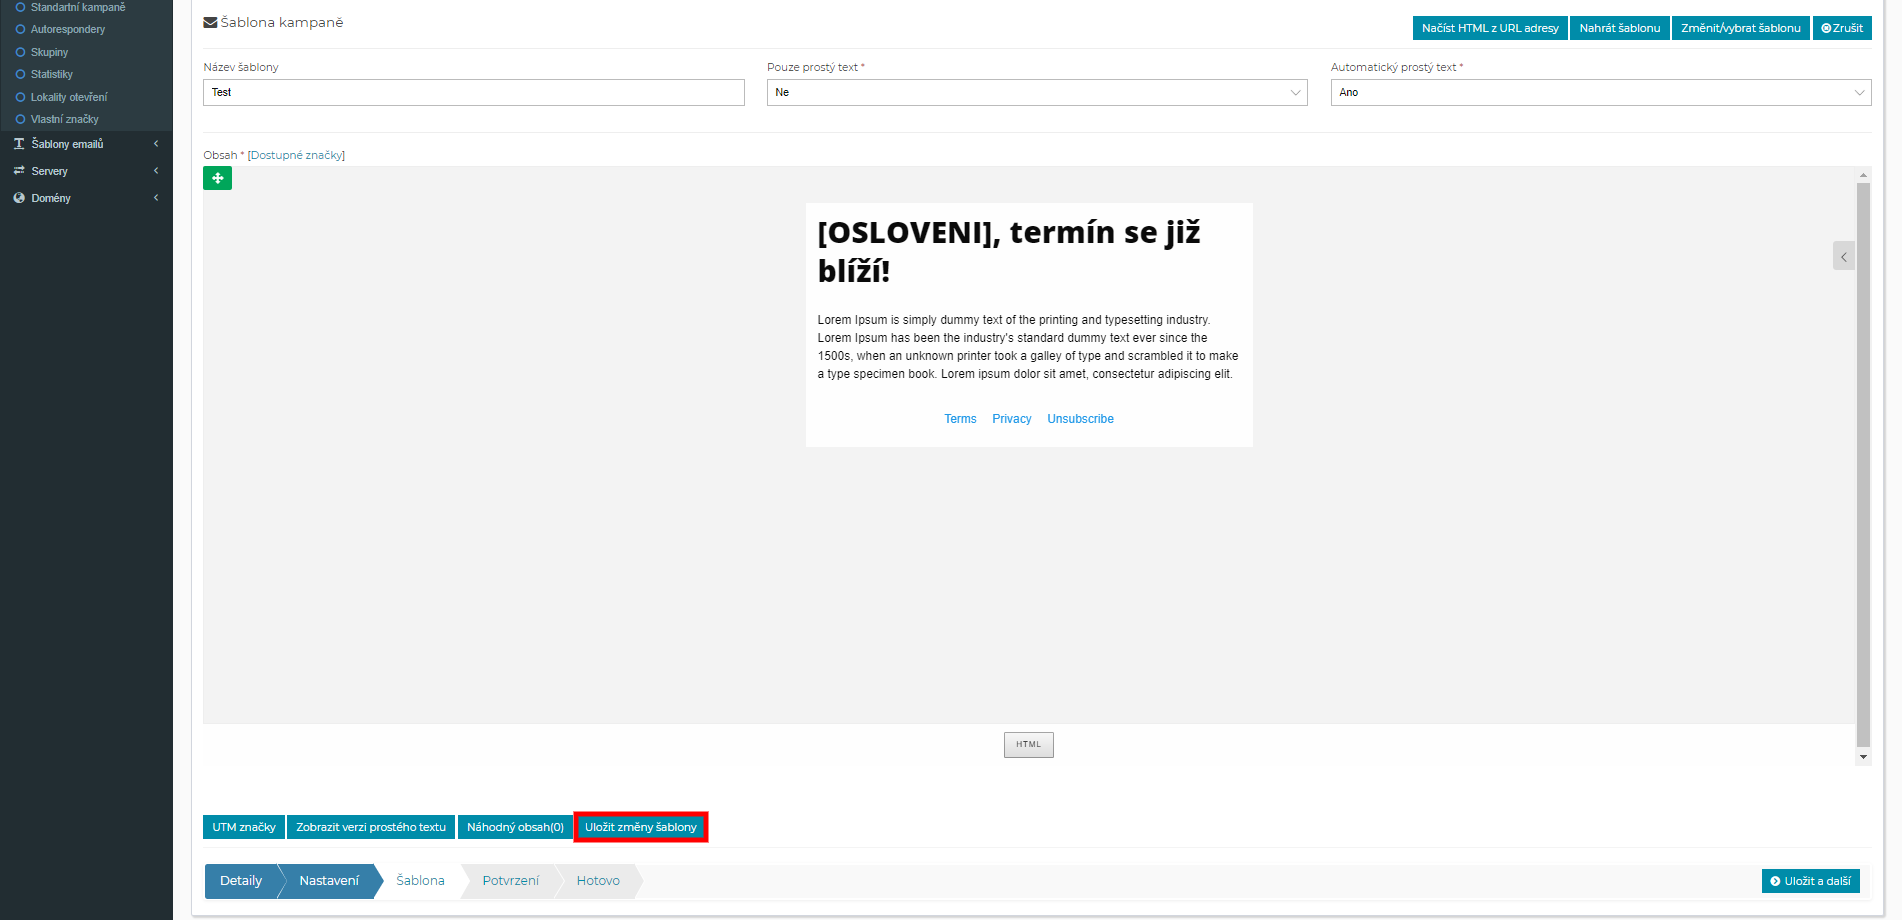Expand the Šablony emailů menu chevron
Image resolution: width=1902 pixels, height=920 pixels.
(156, 144)
